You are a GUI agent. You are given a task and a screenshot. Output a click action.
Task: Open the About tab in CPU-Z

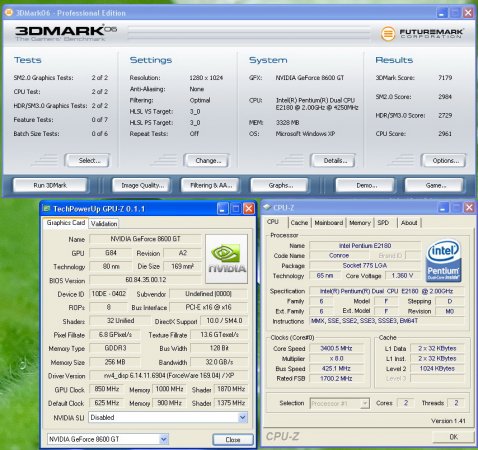coord(409,223)
